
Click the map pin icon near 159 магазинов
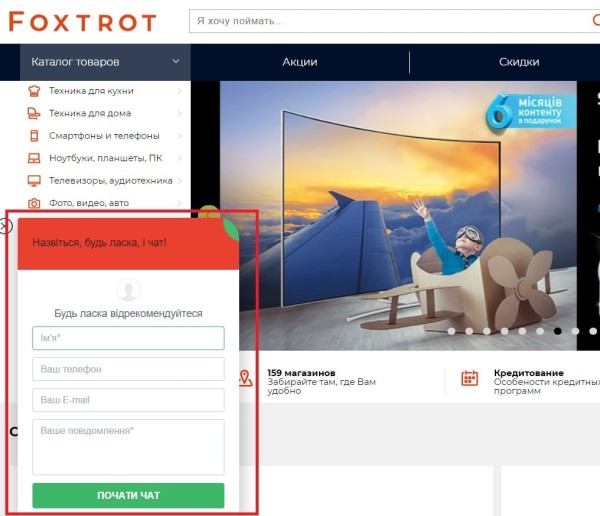pyautogui.click(x=245, y=378)
